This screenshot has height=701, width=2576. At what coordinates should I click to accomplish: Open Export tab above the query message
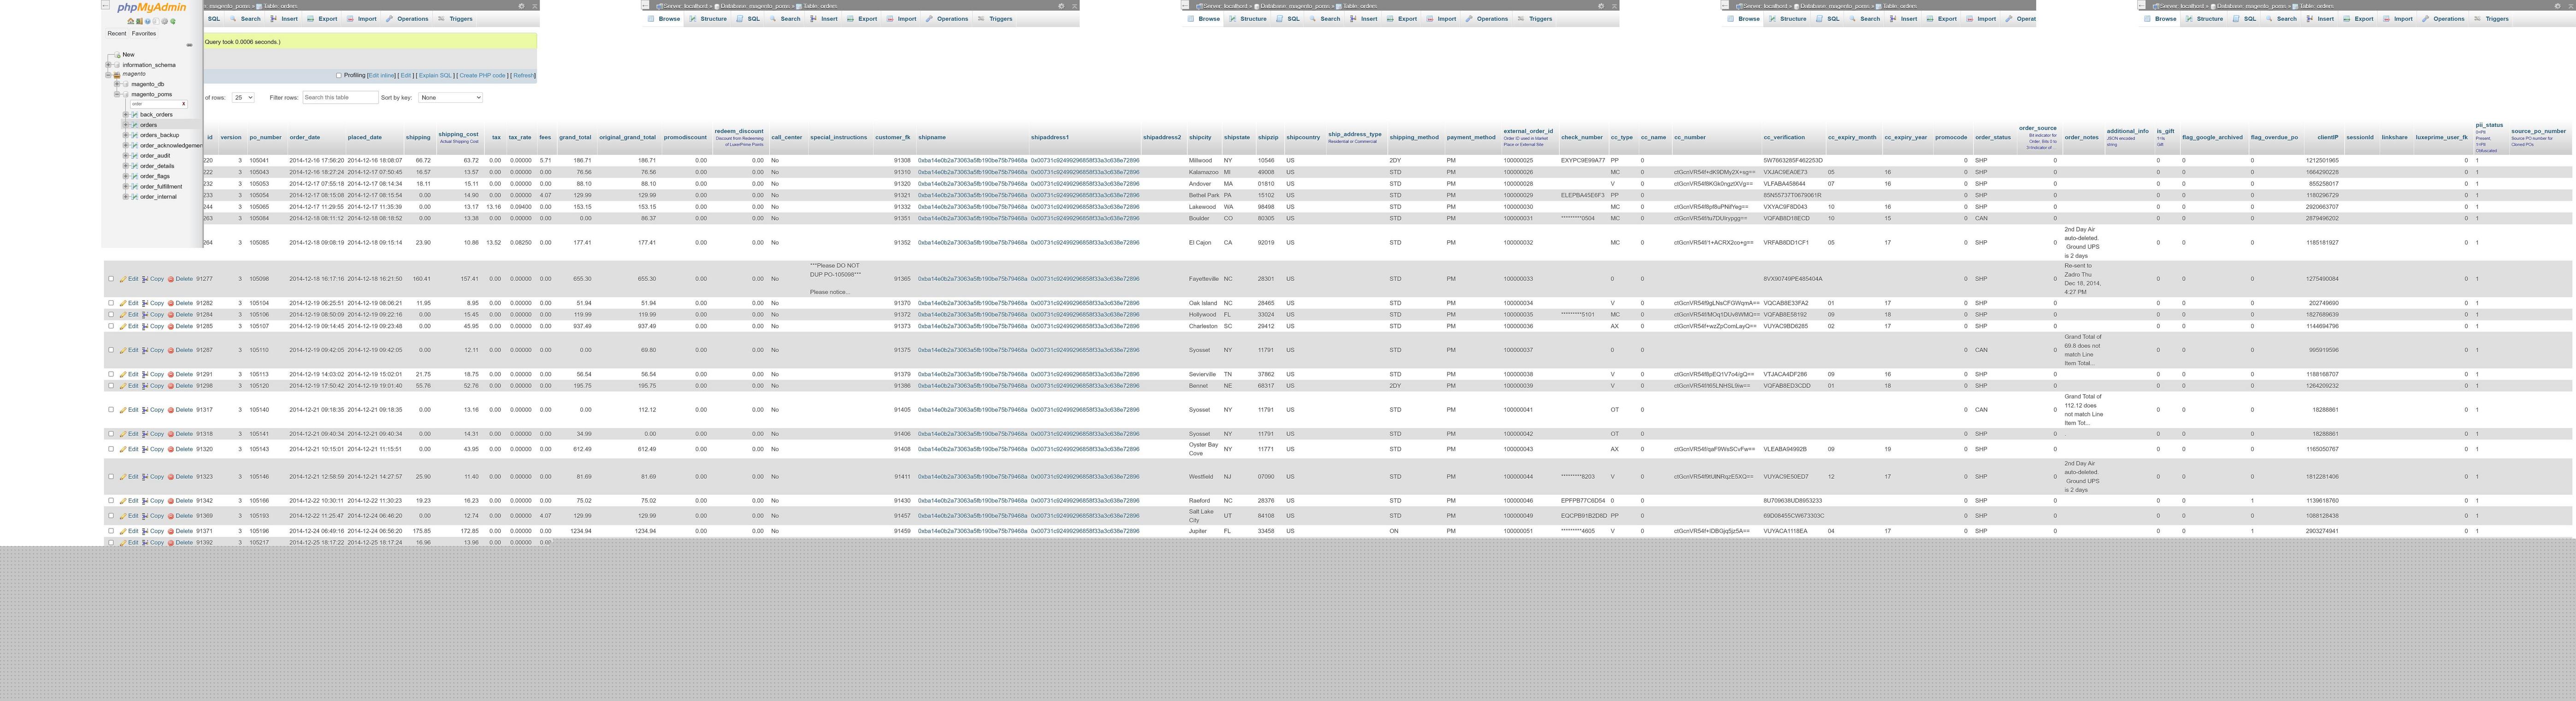[x=323, y=19]
